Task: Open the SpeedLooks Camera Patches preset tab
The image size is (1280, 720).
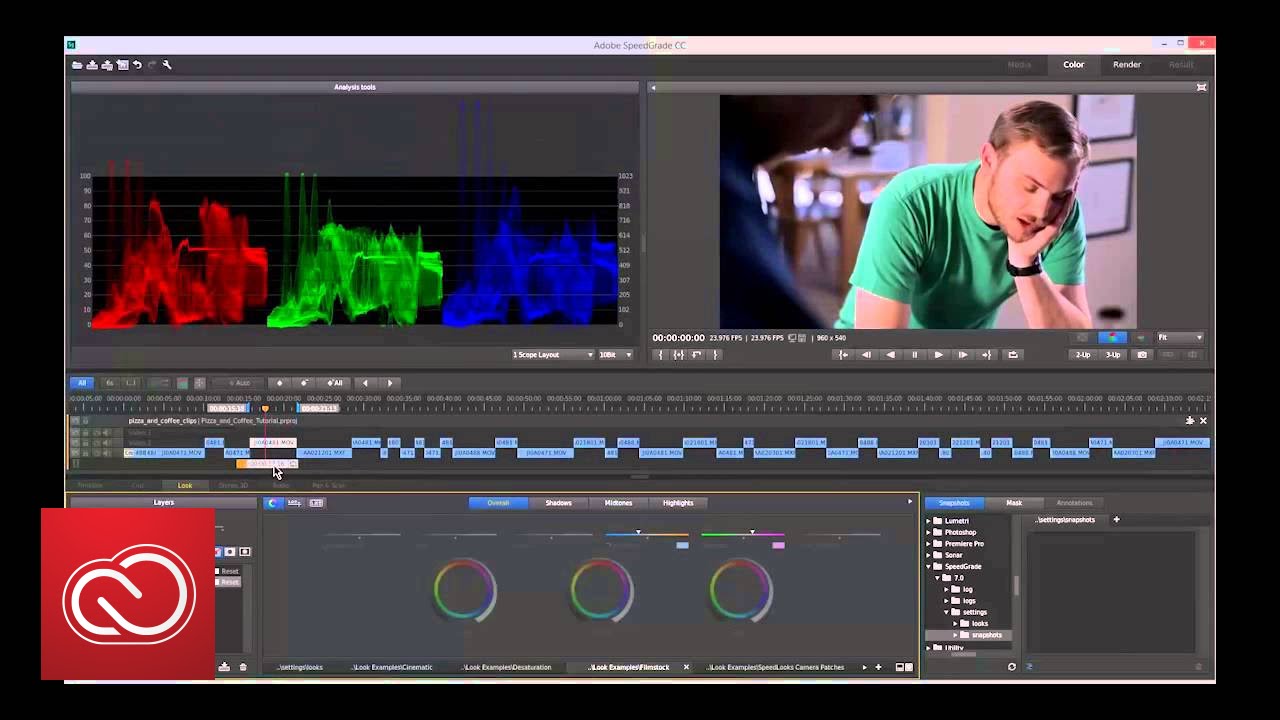Action: [776, 667]
